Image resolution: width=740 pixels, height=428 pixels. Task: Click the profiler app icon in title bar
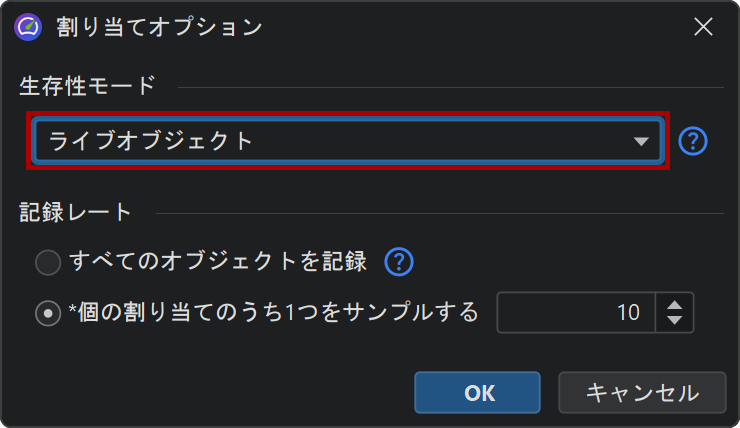tap(27, 27)
